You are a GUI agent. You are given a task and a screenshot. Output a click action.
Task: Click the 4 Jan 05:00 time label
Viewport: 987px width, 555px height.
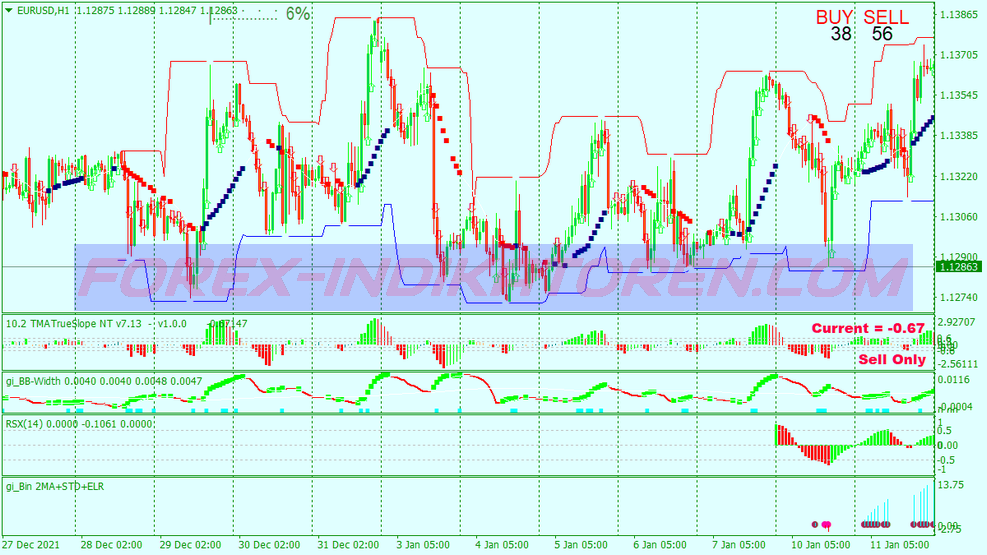[502, 544]
